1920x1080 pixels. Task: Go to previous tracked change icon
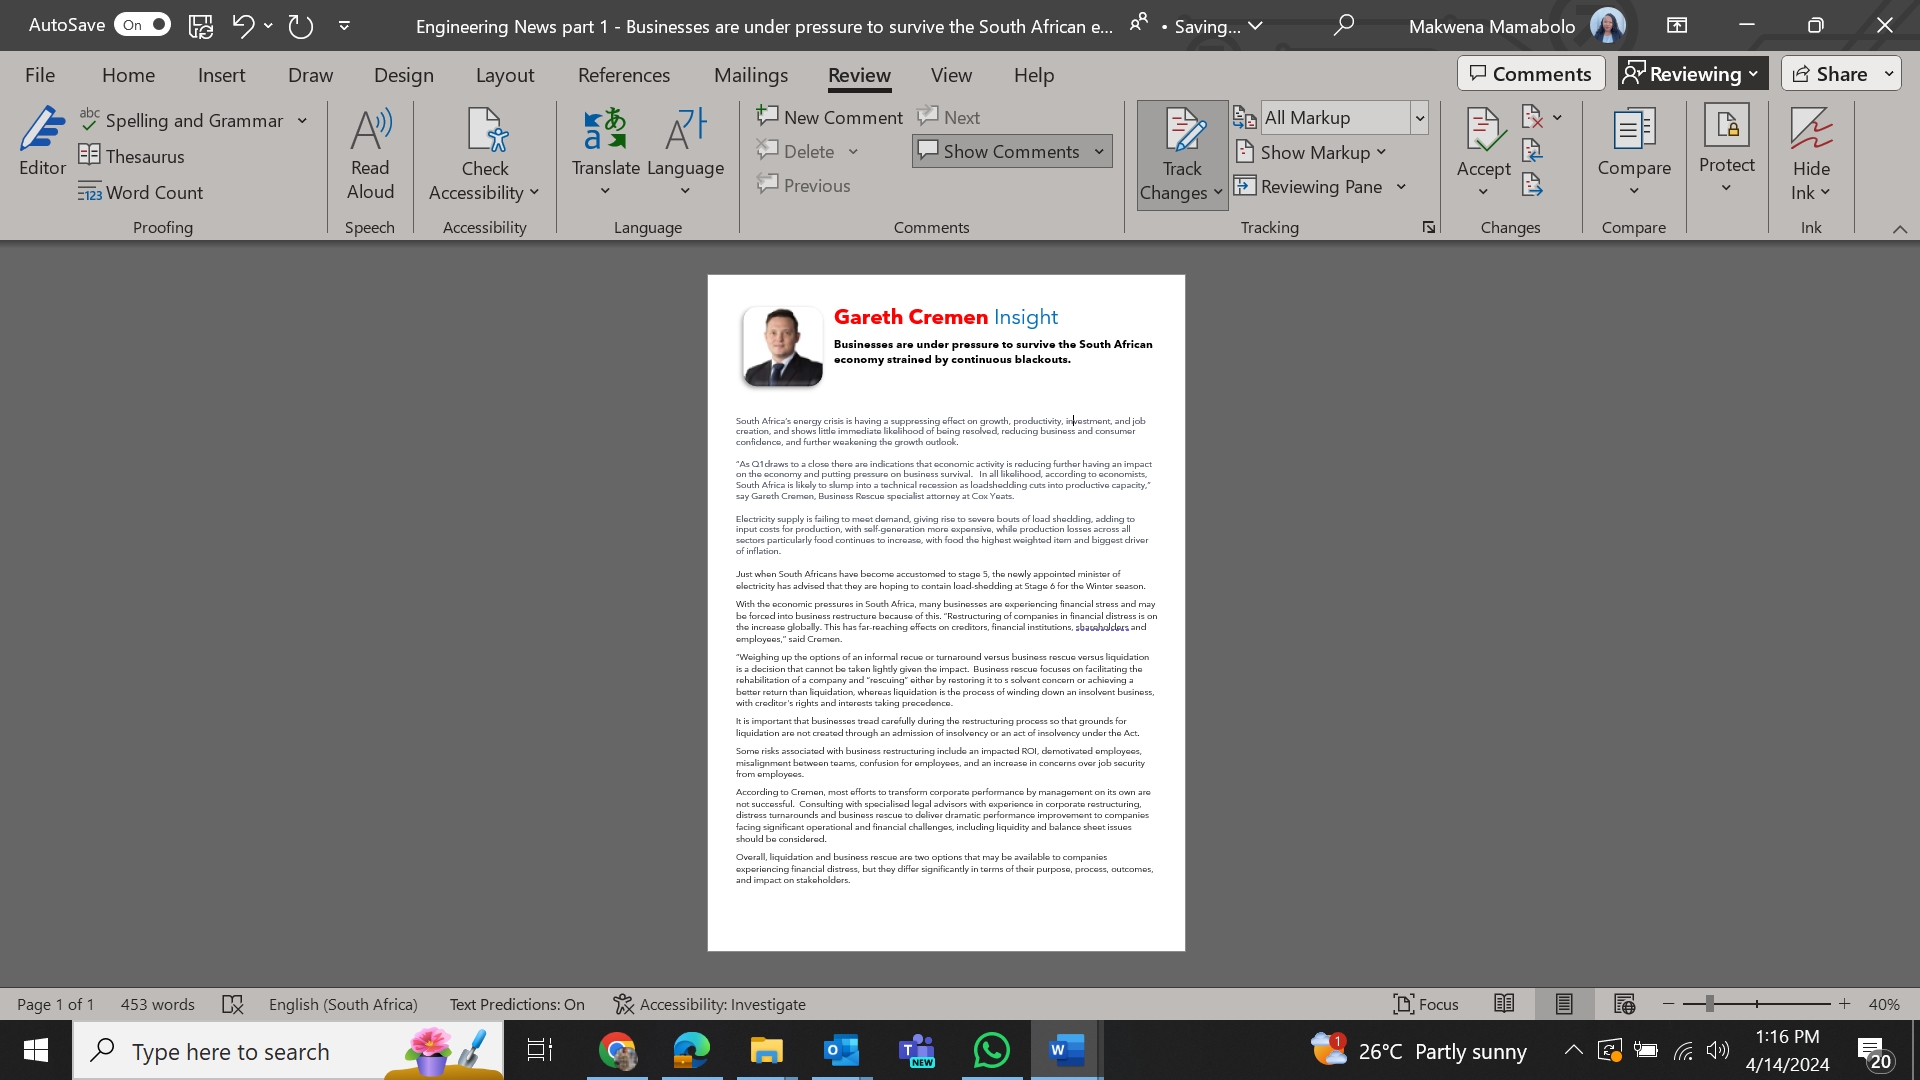click(1532, 151)
